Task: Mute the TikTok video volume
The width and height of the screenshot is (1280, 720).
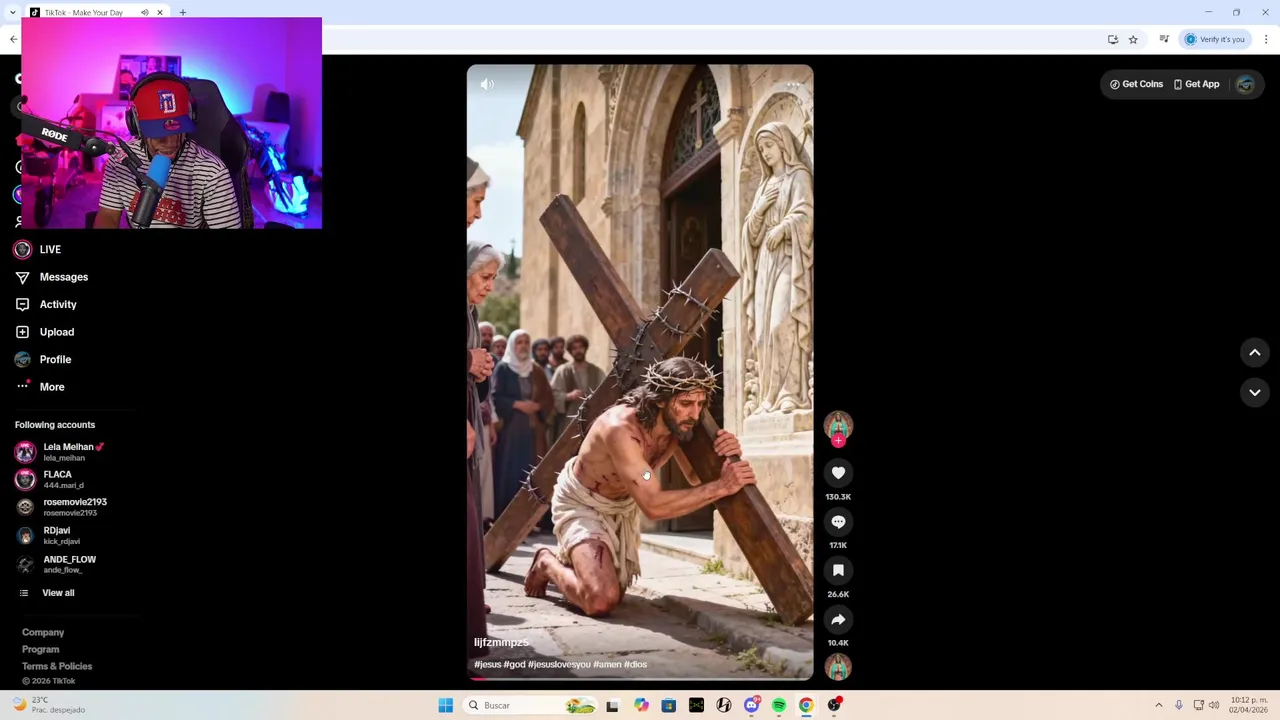Action: pyautogui.click(x=487, y=85)
